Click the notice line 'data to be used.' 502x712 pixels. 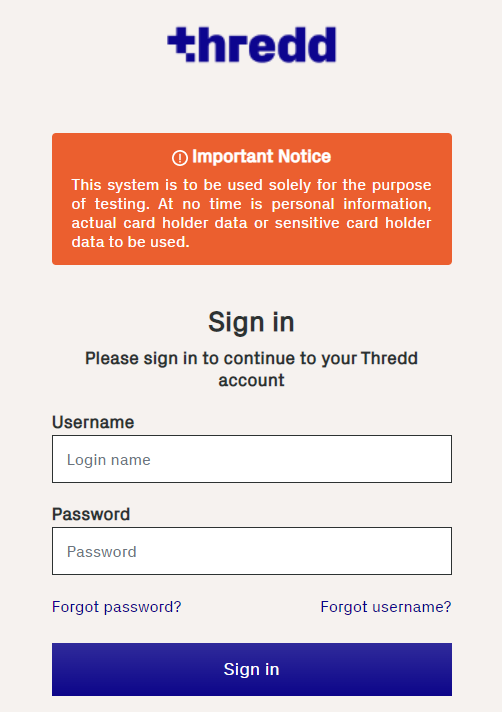(x=130, y=242)
